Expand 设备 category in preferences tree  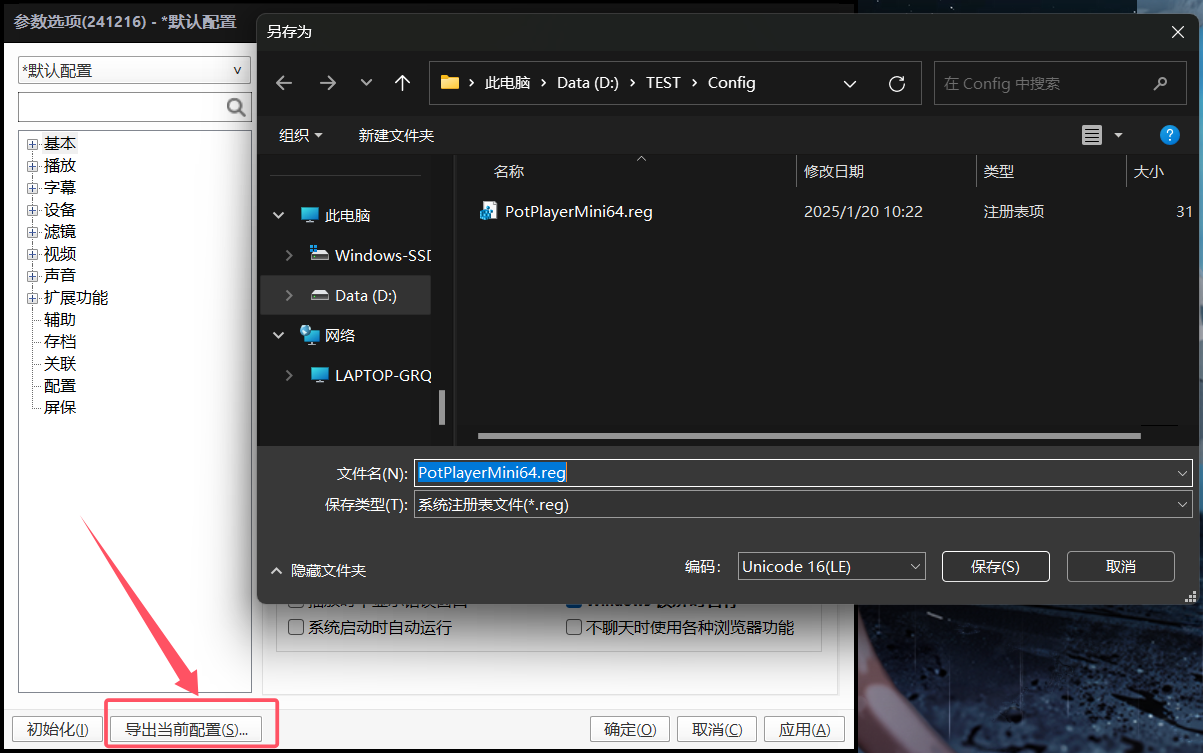tap(32, 210)
